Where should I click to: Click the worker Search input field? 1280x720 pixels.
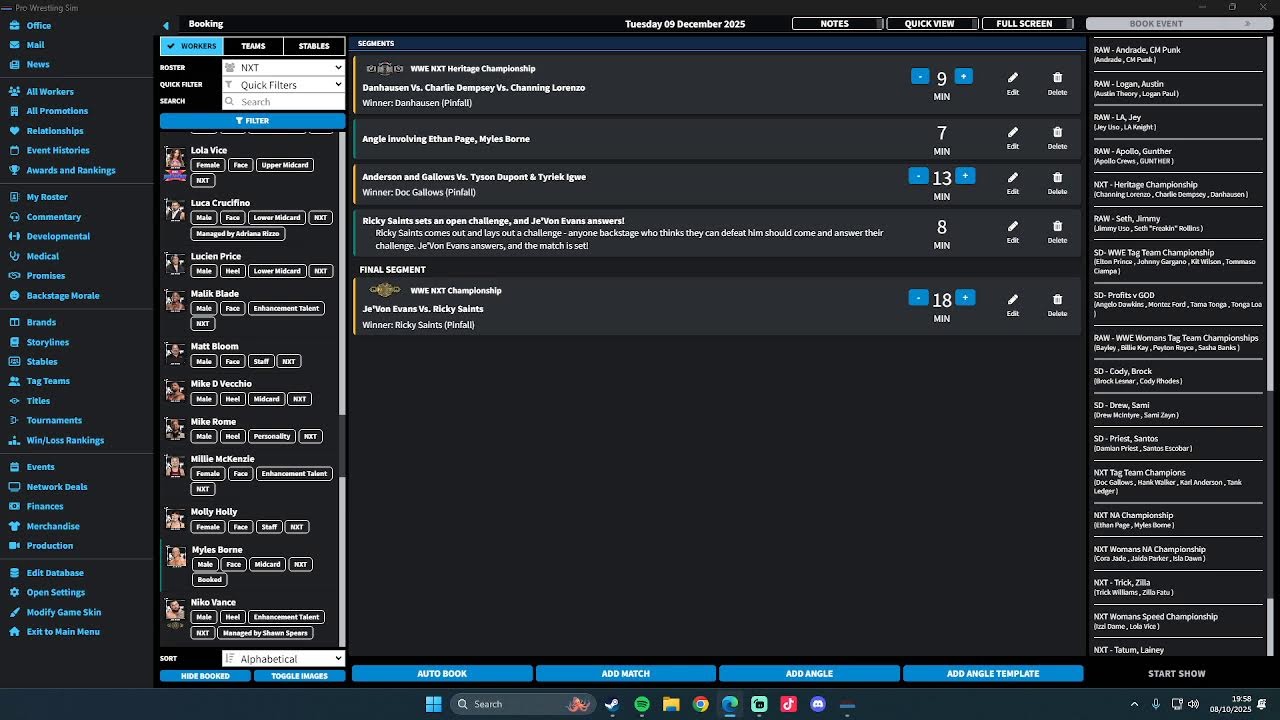284,102
